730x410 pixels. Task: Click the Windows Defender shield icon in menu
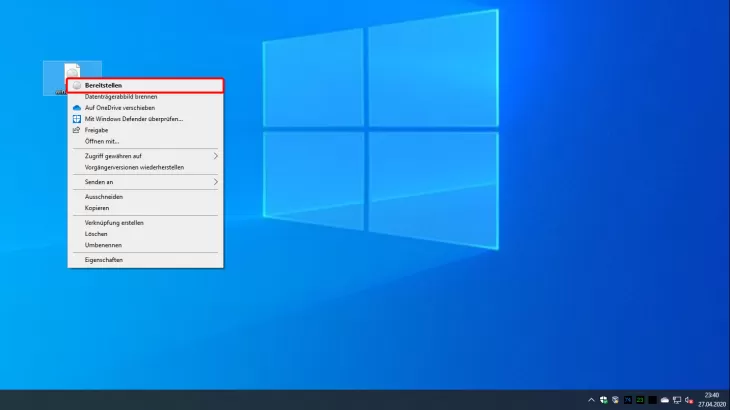tap(76, 119)
